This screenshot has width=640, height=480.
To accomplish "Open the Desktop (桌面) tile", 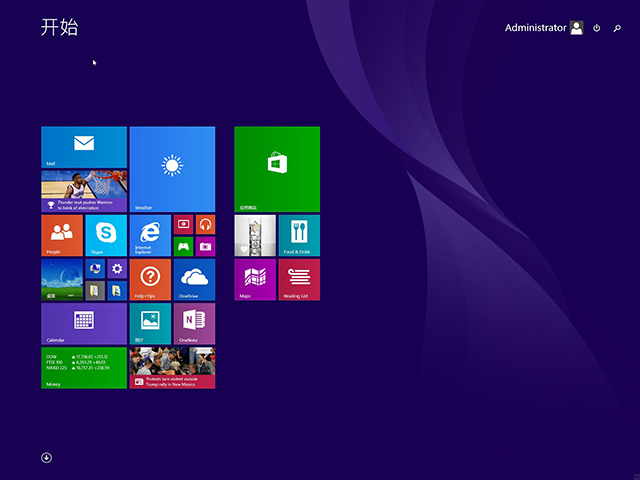I will [x=62, y=280].
